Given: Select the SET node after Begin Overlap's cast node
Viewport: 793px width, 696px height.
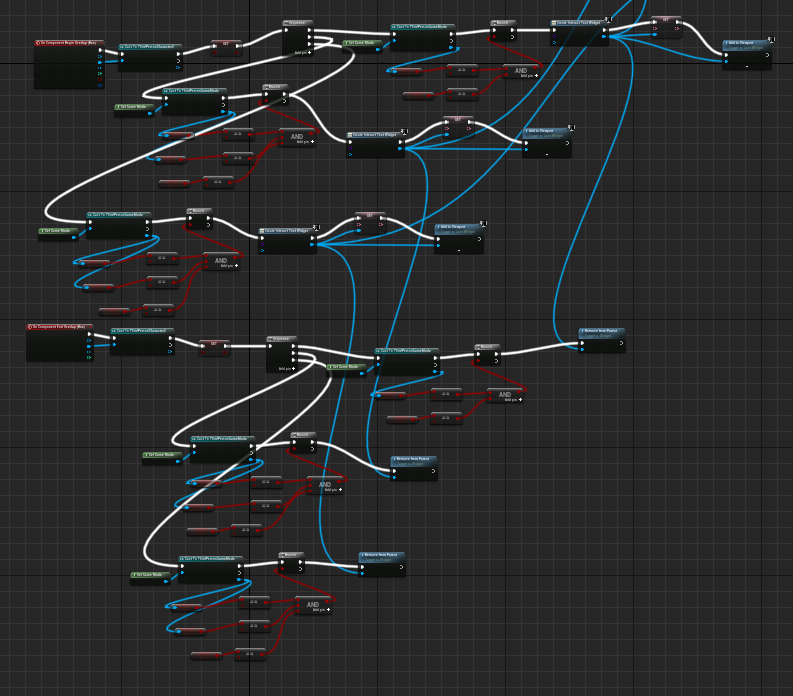Looking at the screenshot, I should tap(226, 46).
